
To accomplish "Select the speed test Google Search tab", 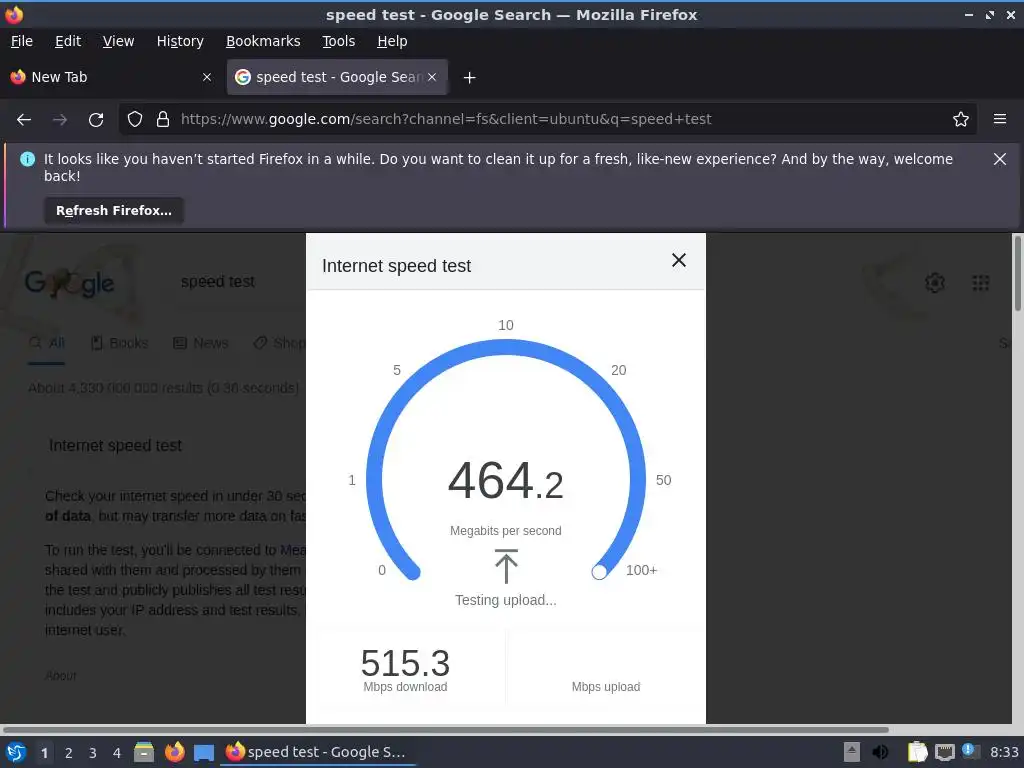I will coord(337,77).
